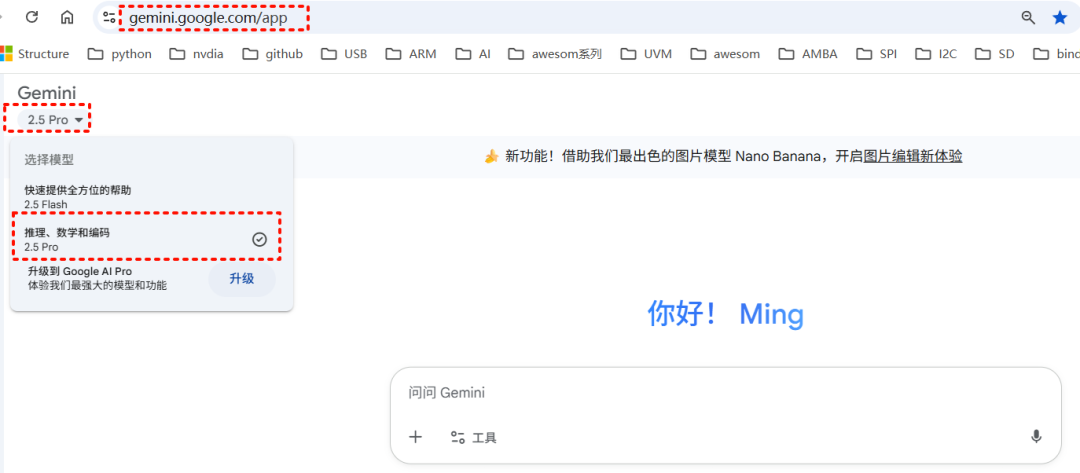
Task: Open the SPI bookmarks folder
Action: pos(877,54)
